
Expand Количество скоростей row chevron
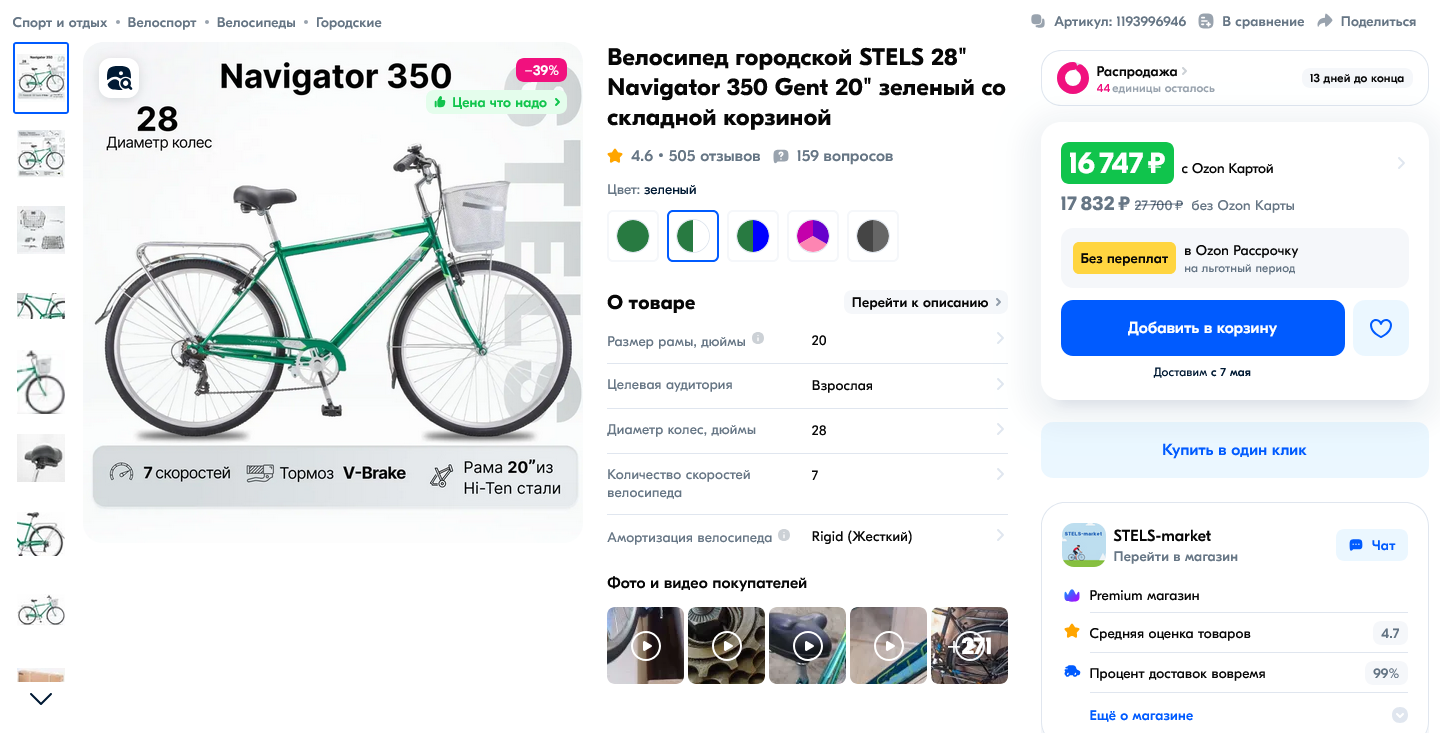[x=1000, y=475]
